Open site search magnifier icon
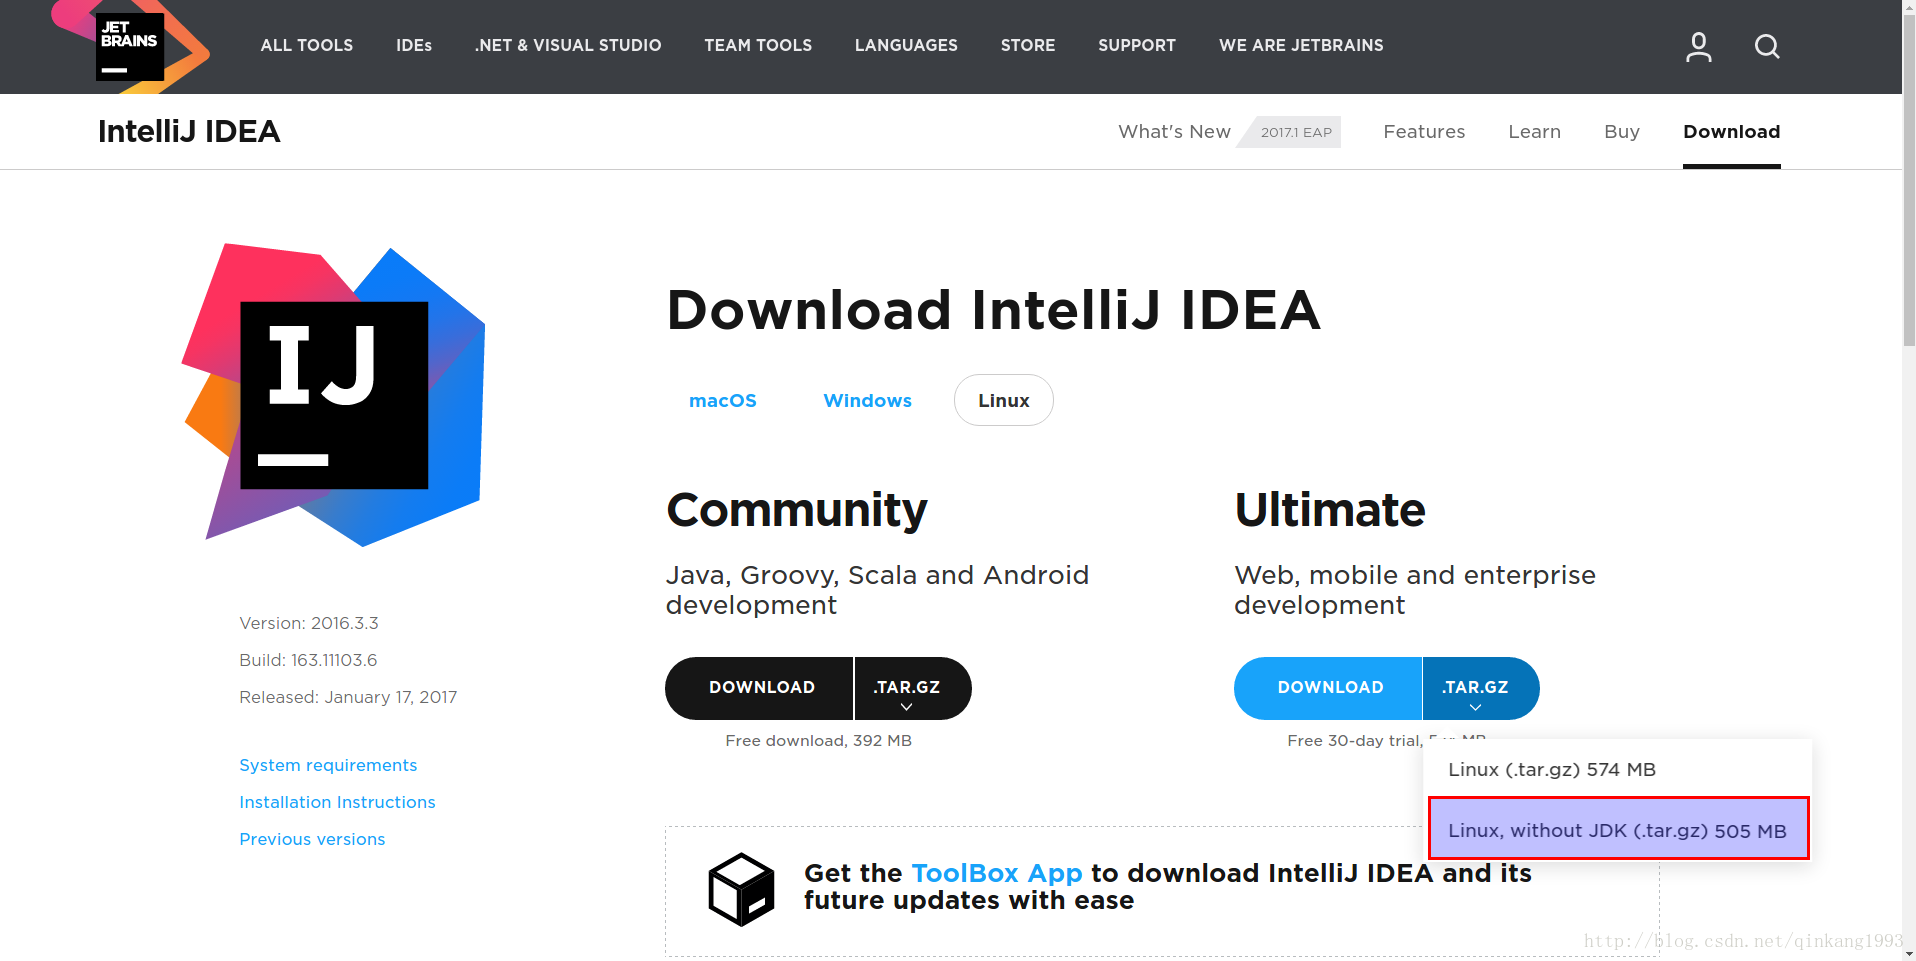The width and height of the screenshot is (1916, 961). (x=1767, y=46)
